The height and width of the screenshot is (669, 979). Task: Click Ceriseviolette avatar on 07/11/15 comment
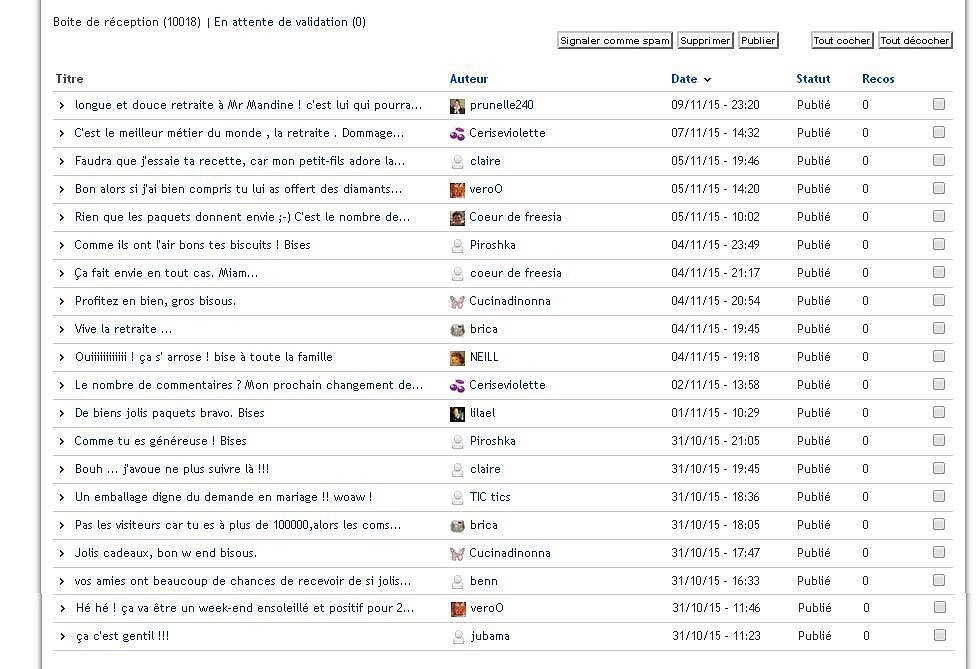[457, 134]
